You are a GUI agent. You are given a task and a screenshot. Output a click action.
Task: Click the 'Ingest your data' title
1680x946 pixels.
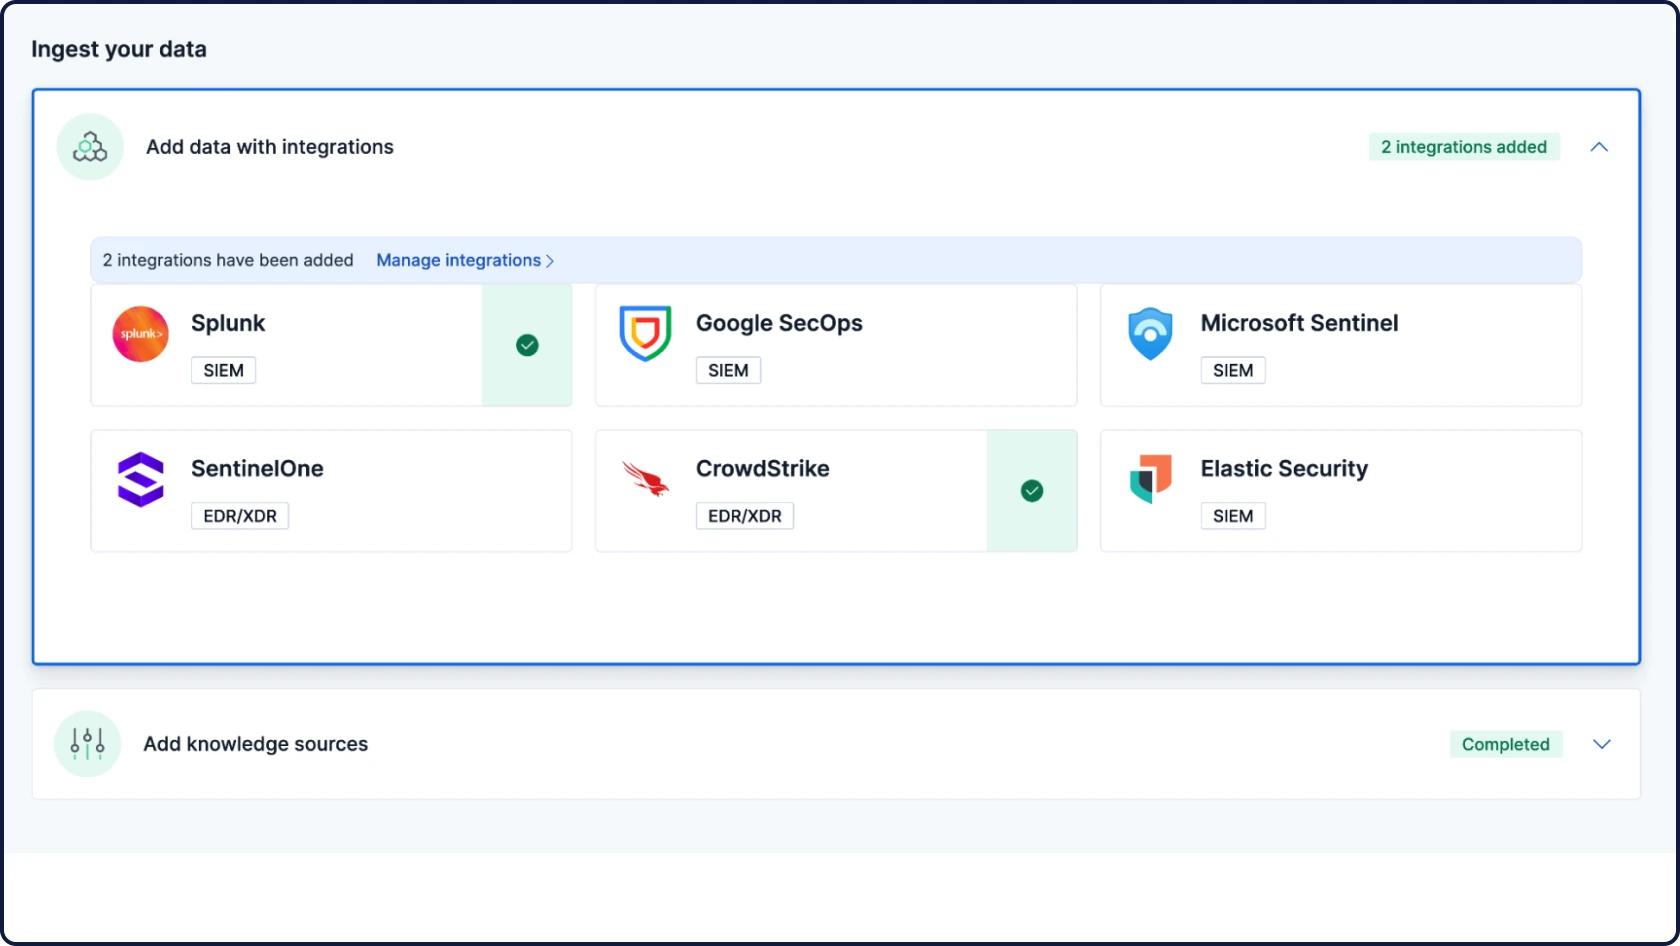point(119,49)
